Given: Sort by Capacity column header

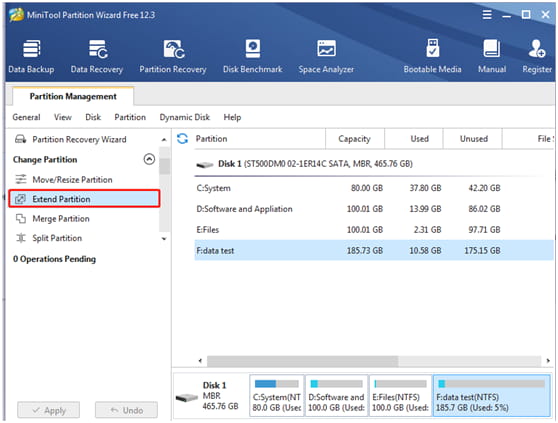Looking at the screenshot, I should click(354, 139).
